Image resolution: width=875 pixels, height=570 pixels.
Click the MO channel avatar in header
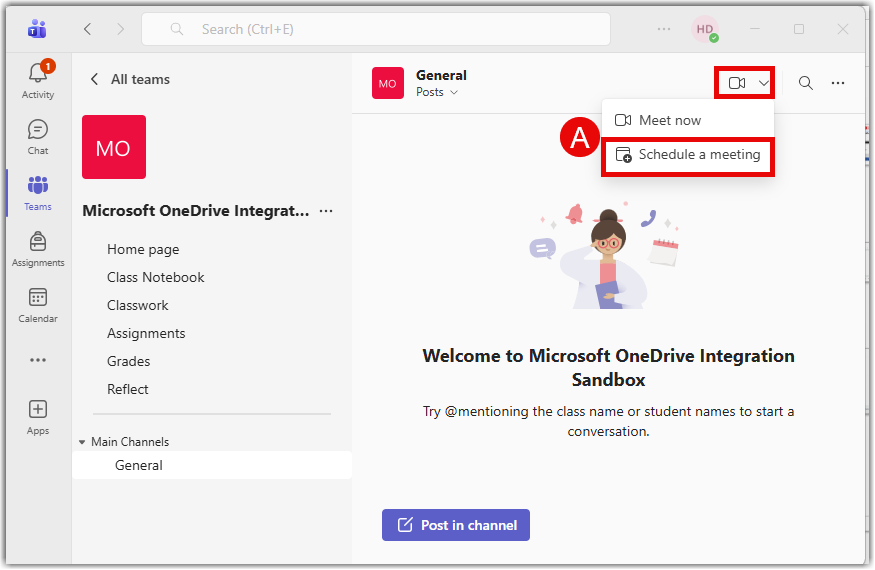click(388, 83)
